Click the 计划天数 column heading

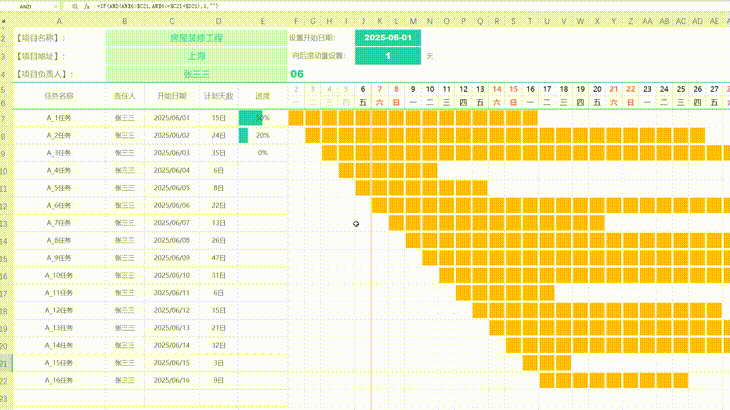tap(219, 96)
